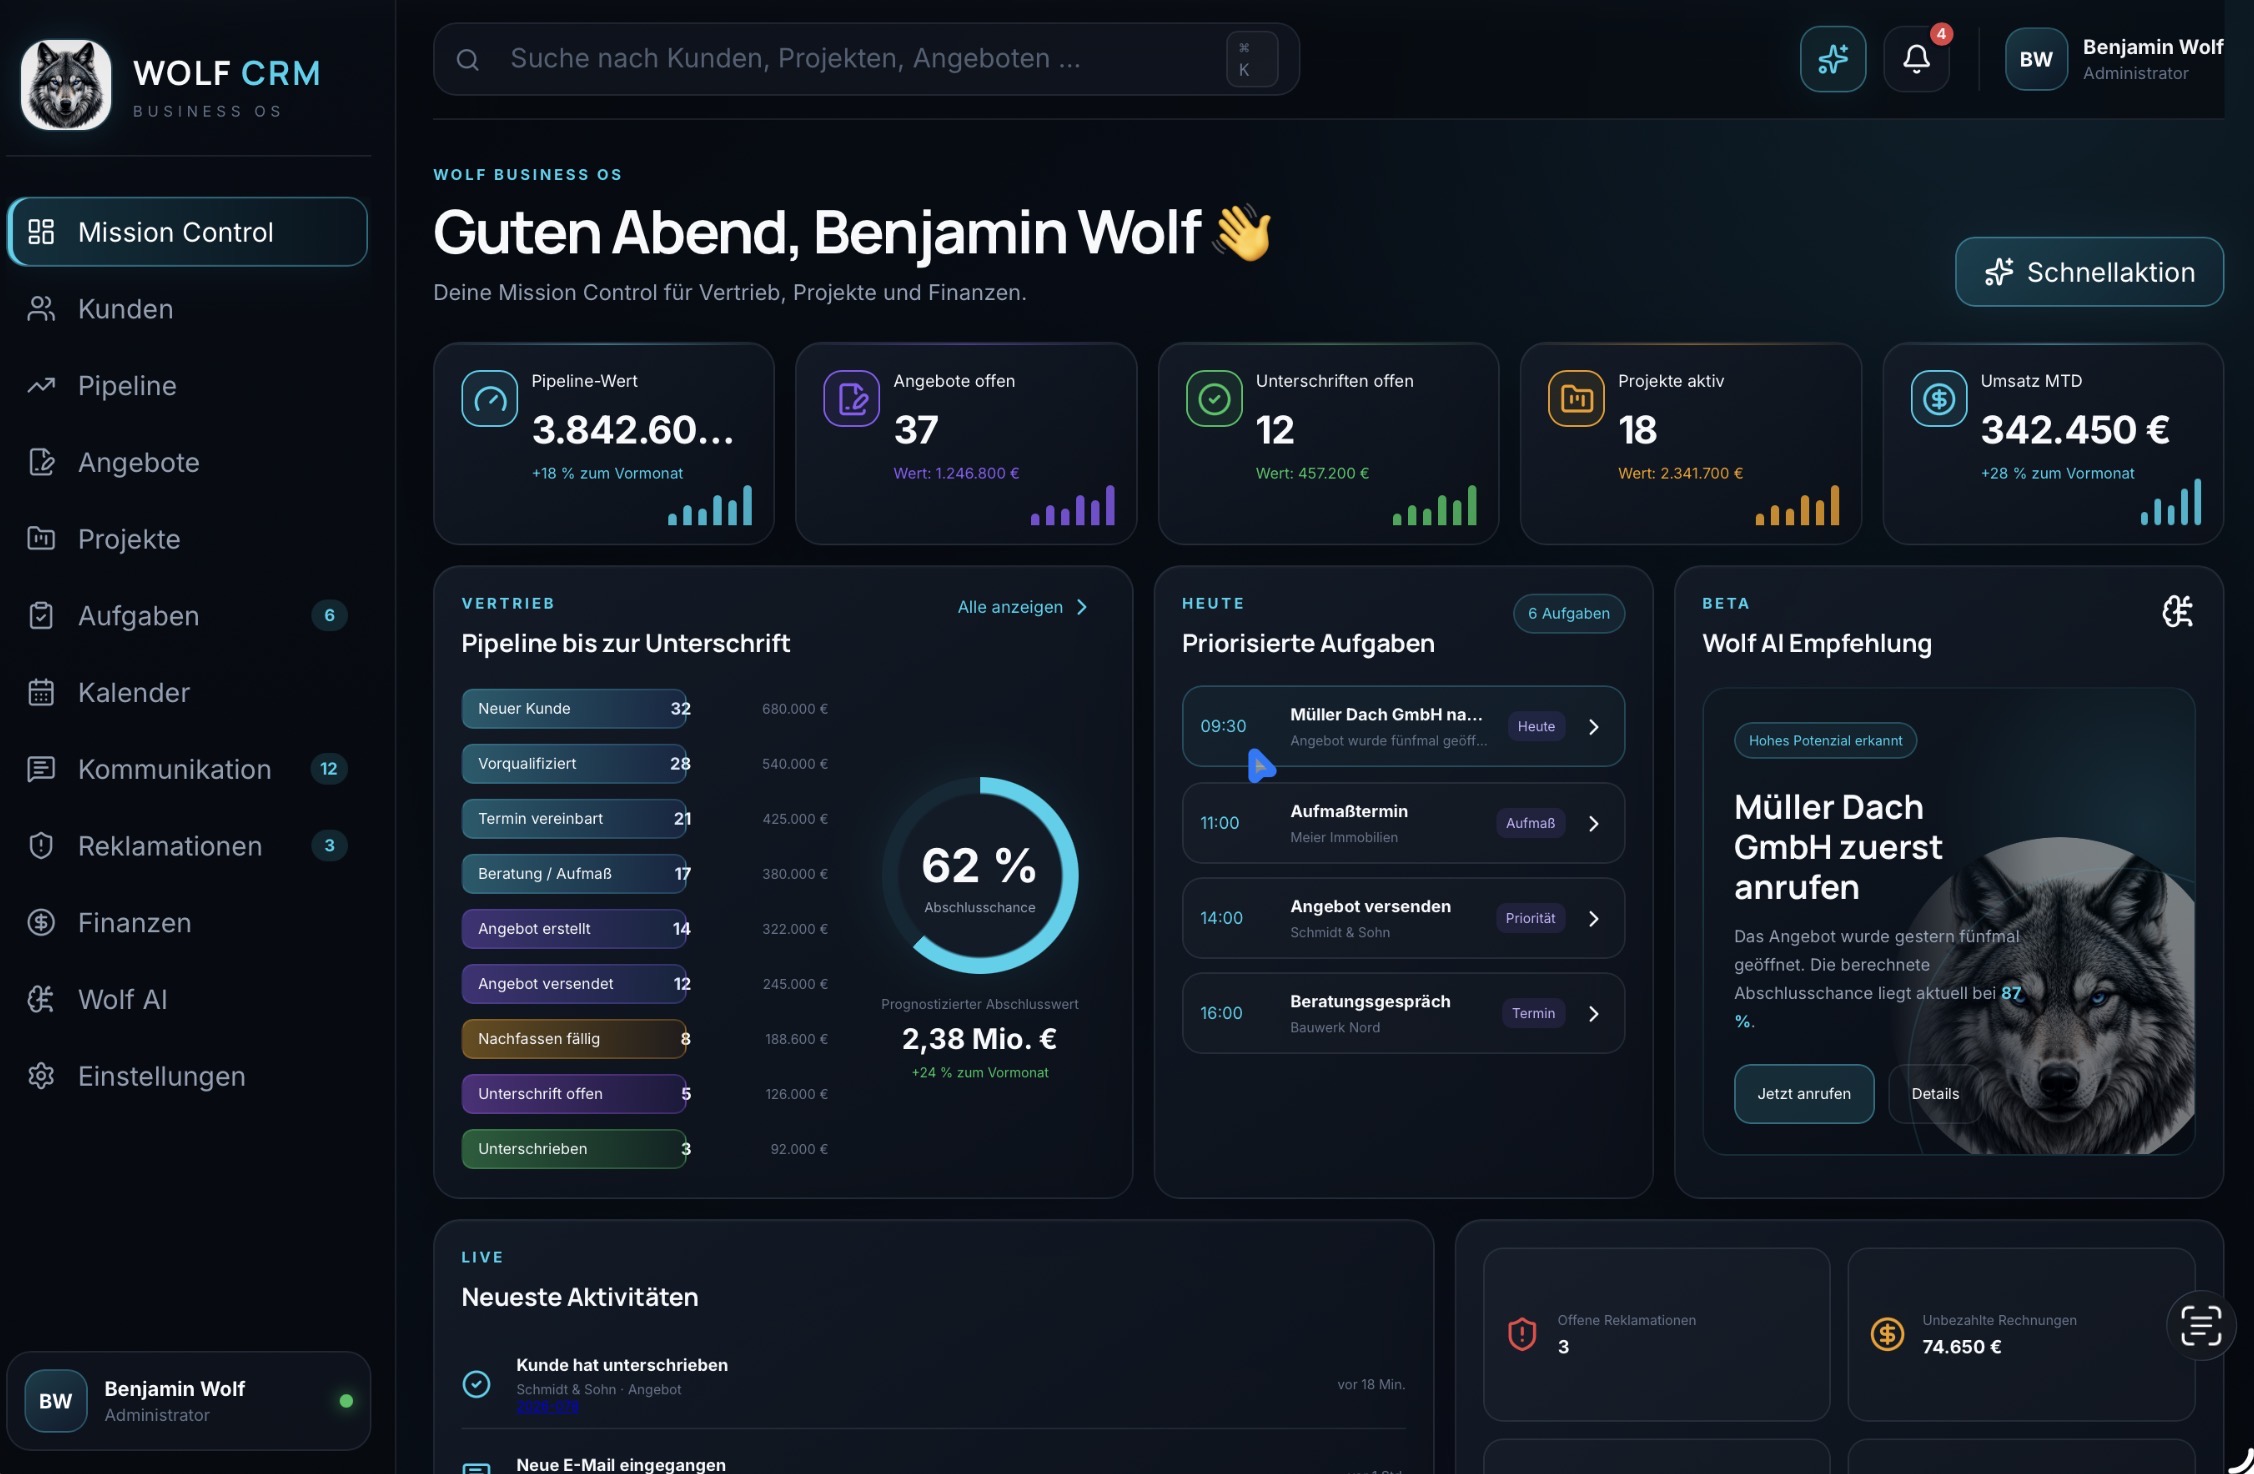Click the 2,38 Mio. € forecast value
Viewport: 2254px width, 1474px height.
[979, 1039]
